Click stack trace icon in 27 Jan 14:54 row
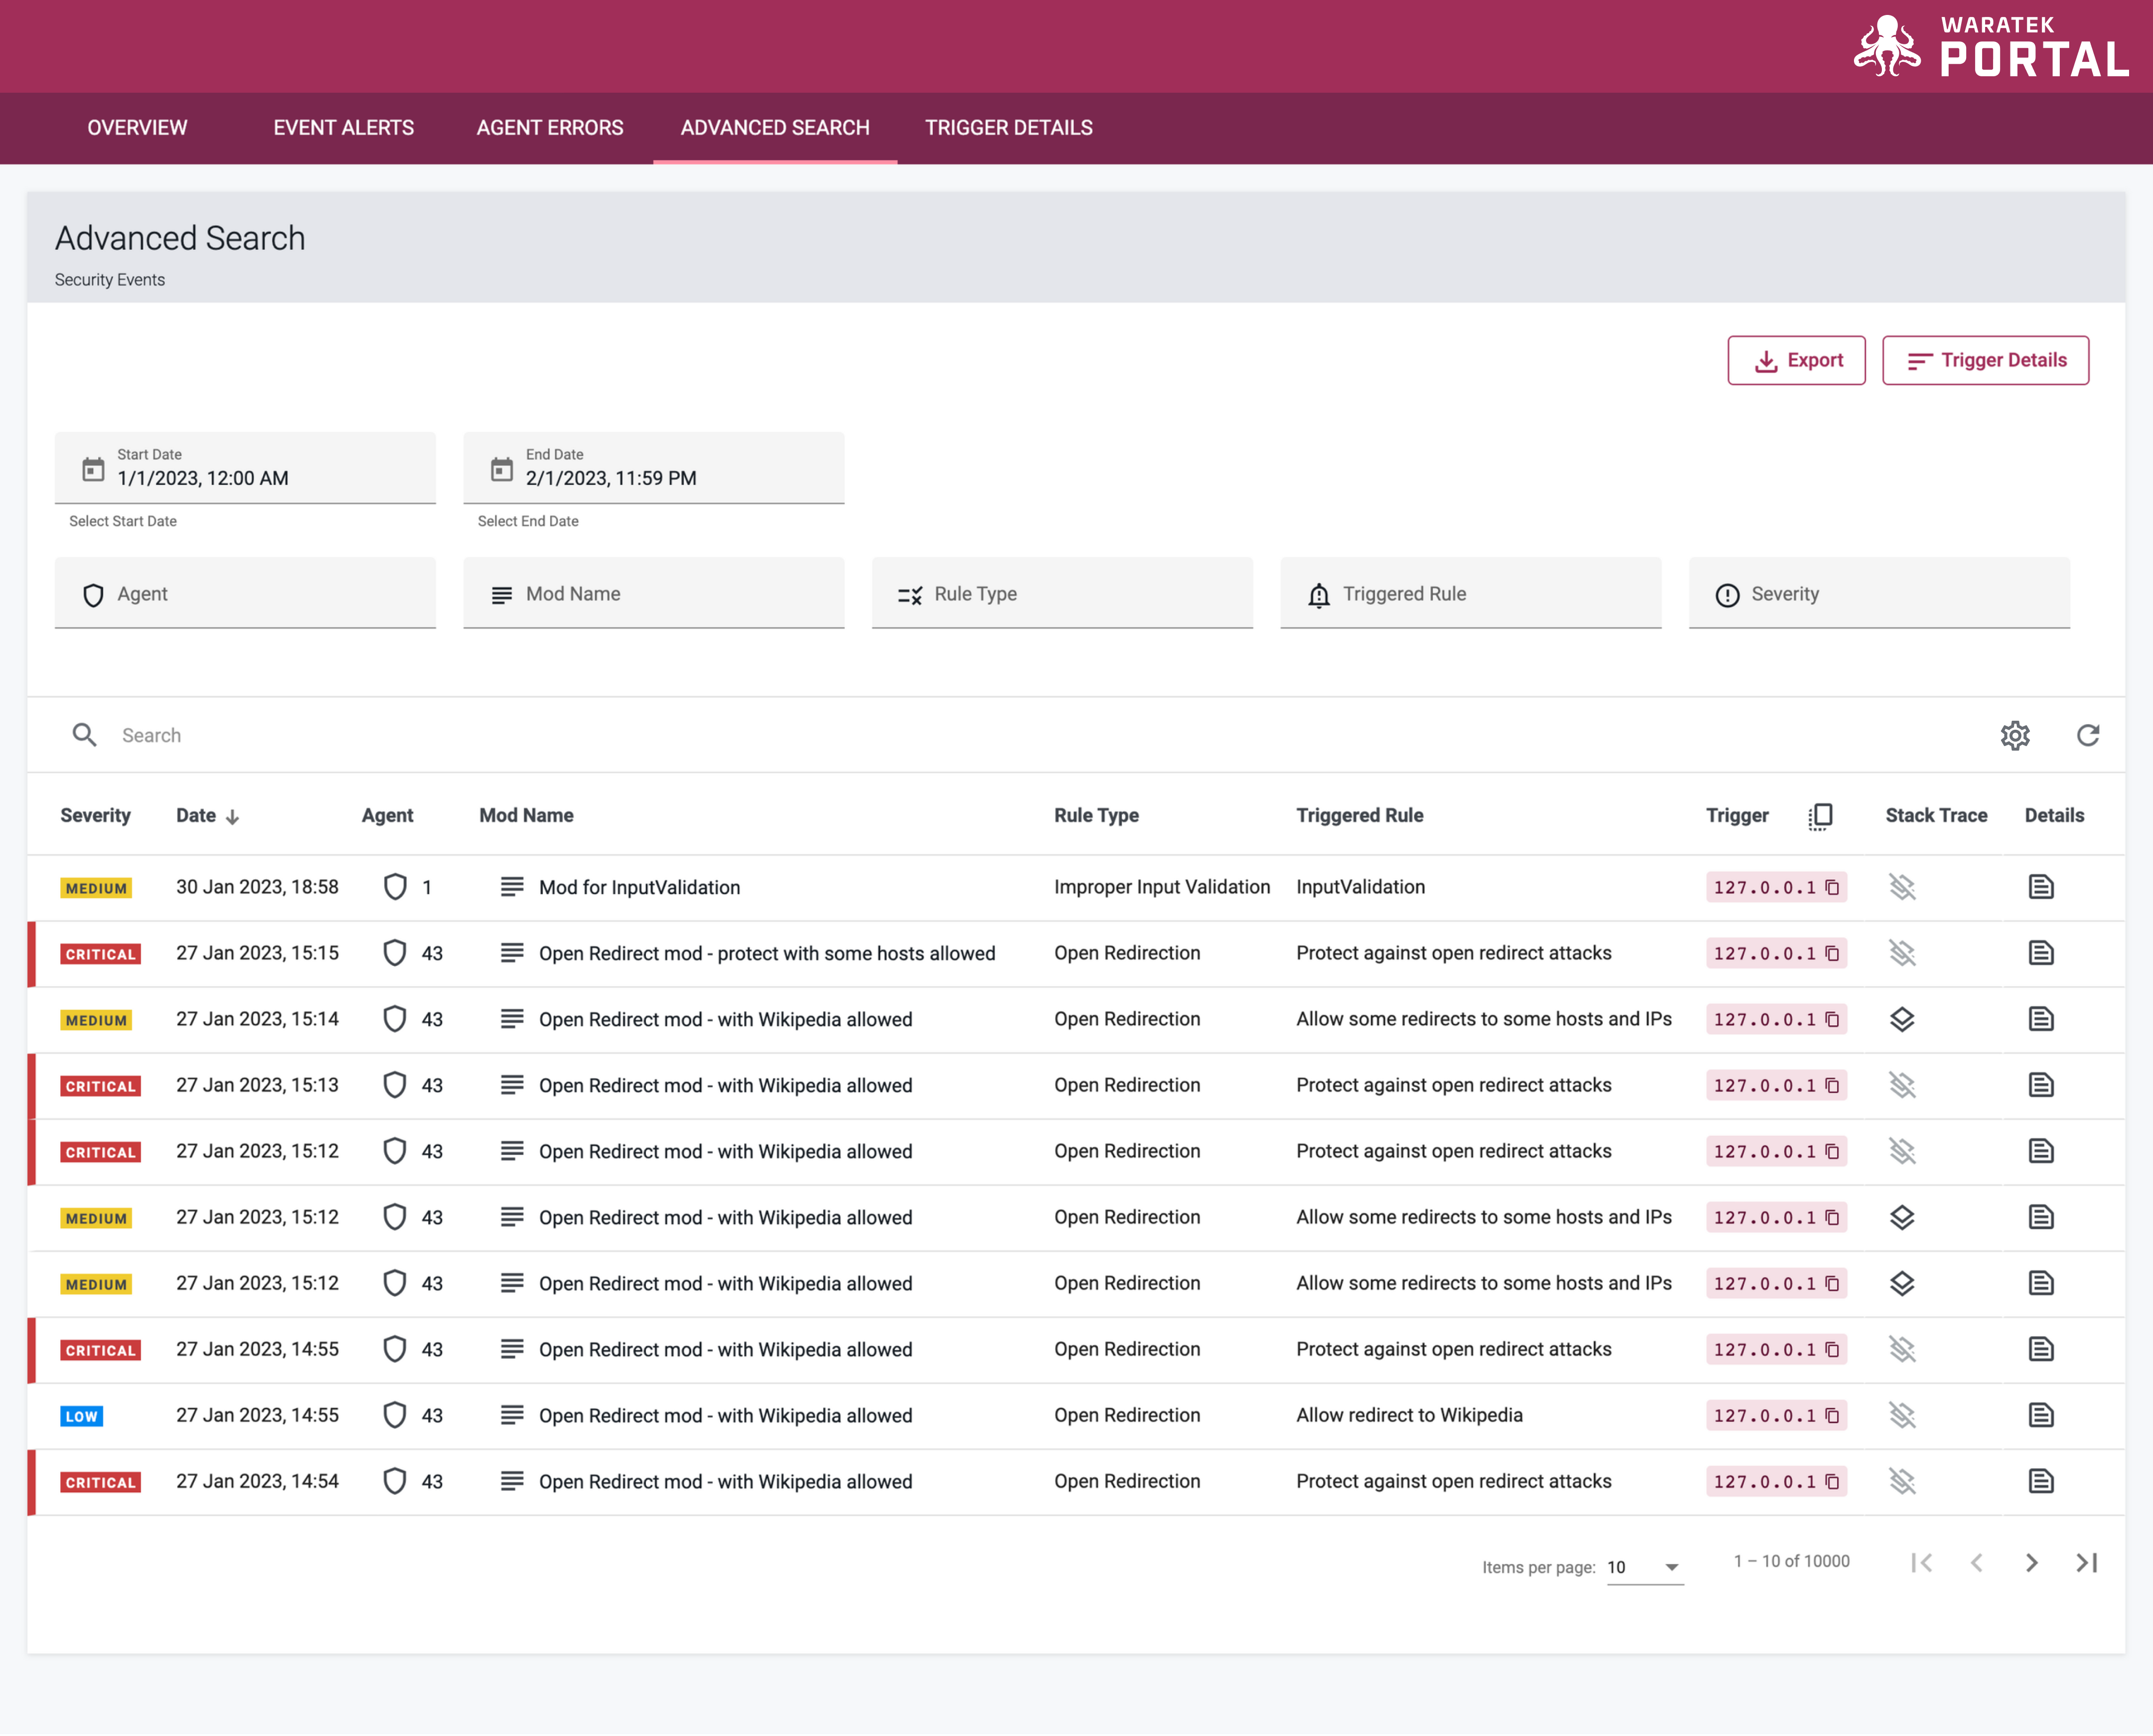2153x1736 pixels. 1901,1481
